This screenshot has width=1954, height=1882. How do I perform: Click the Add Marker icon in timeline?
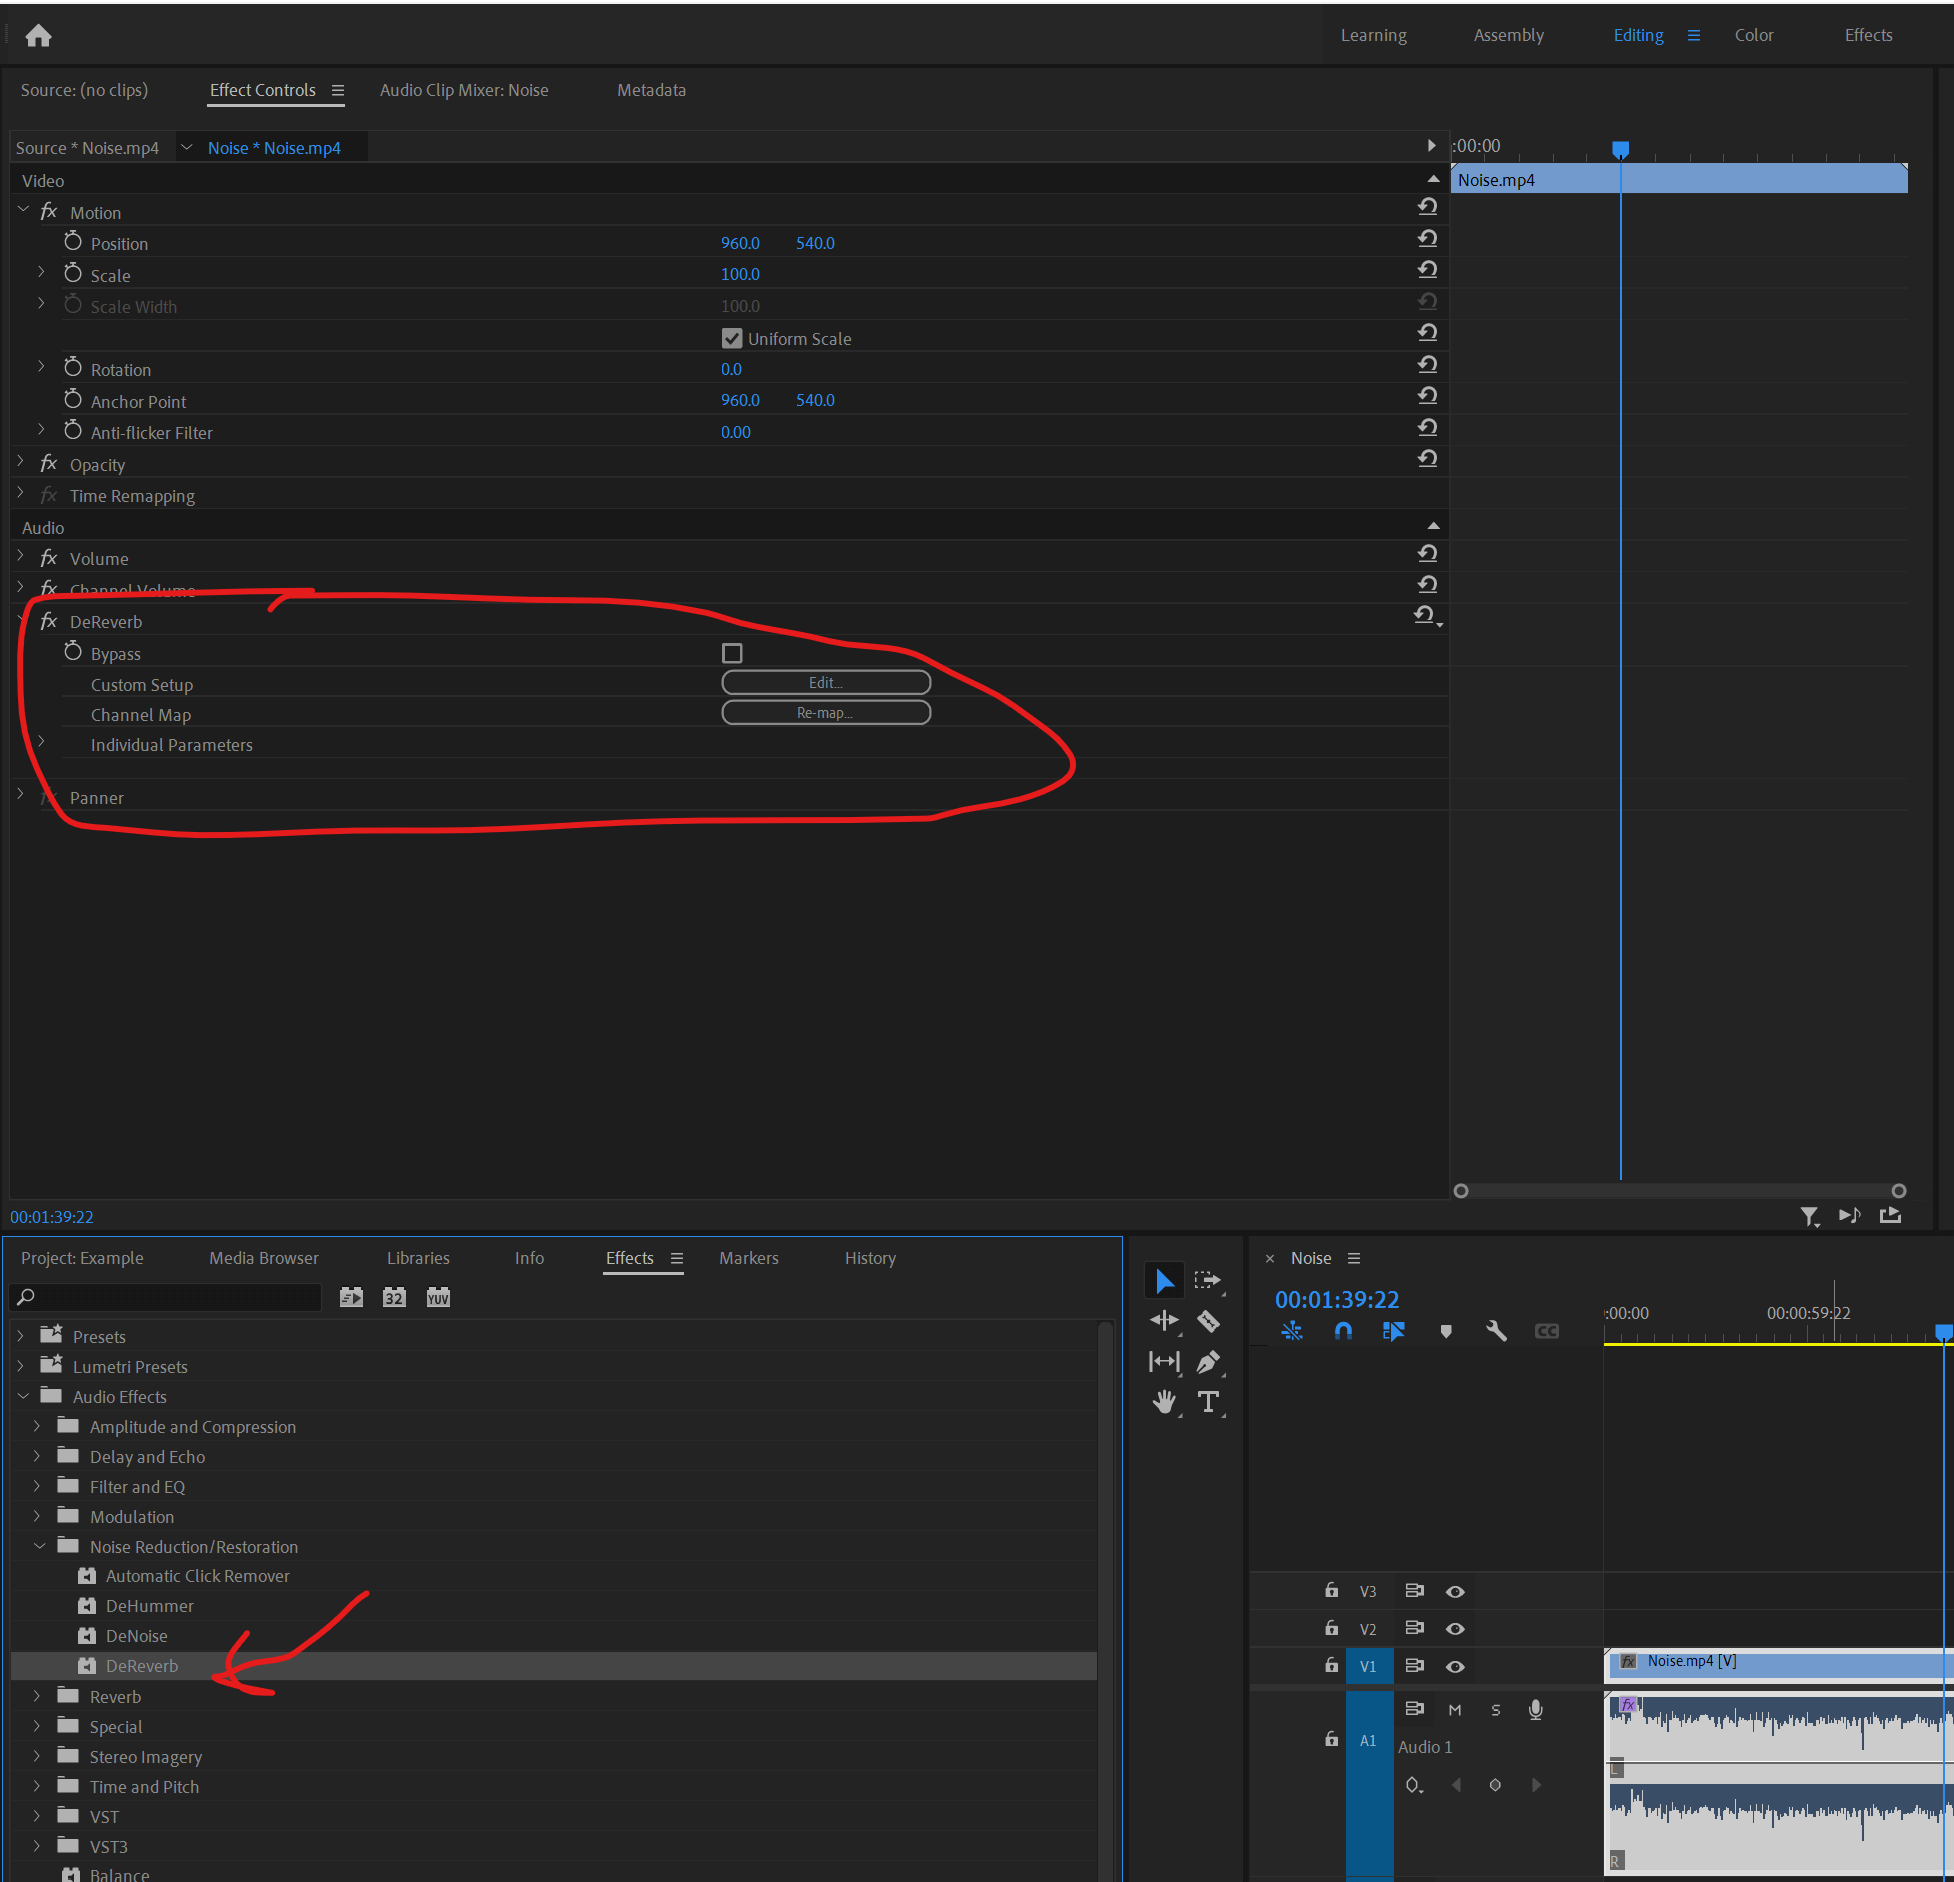(1446, 1333)
